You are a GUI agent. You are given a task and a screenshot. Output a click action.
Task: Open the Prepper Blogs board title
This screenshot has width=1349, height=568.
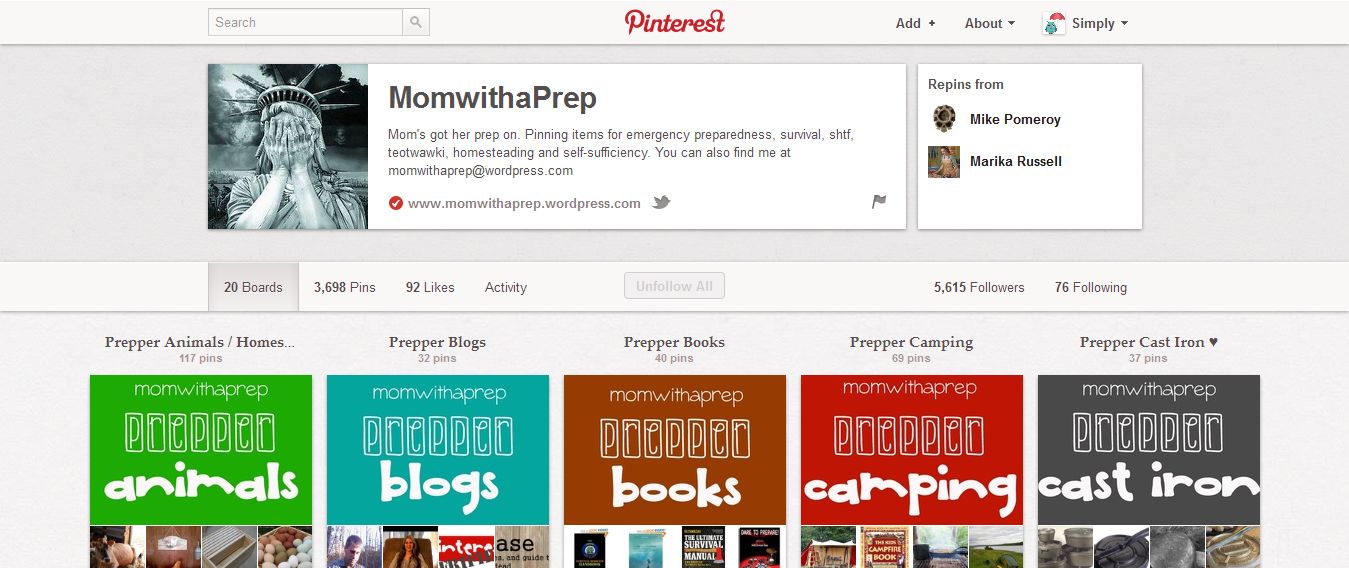point(437,342)
